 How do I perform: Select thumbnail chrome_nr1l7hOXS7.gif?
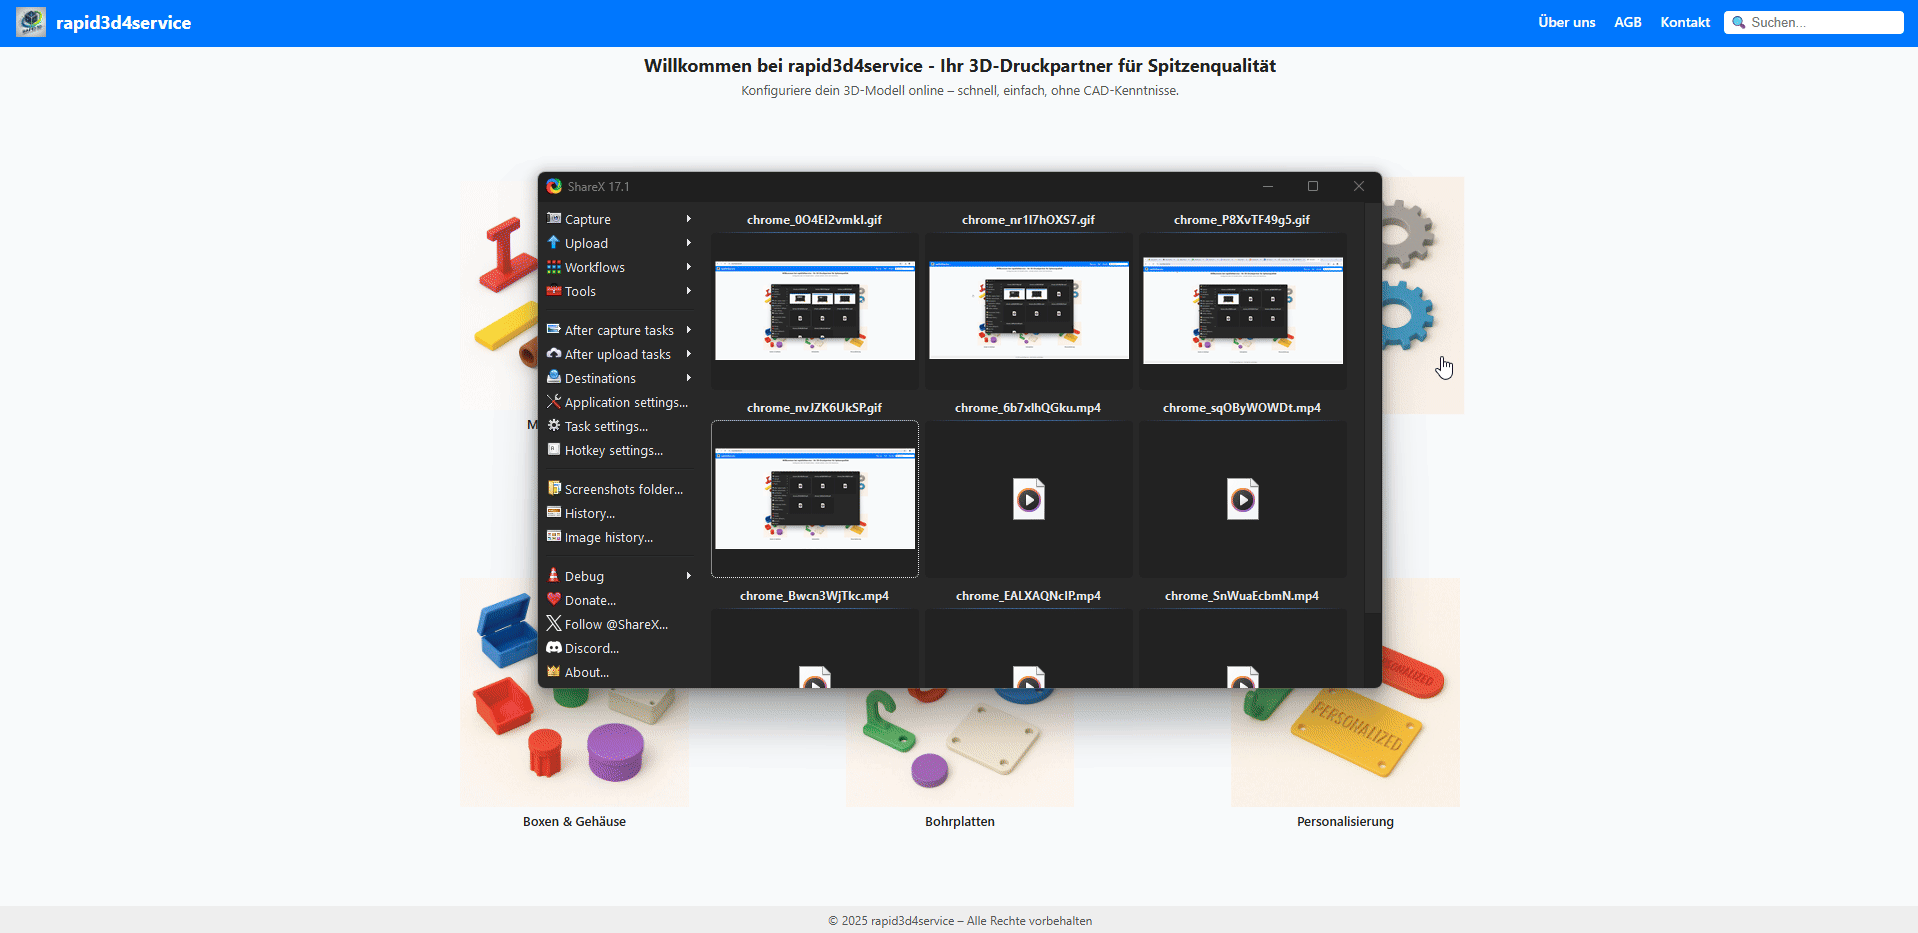click(1028, 310)
